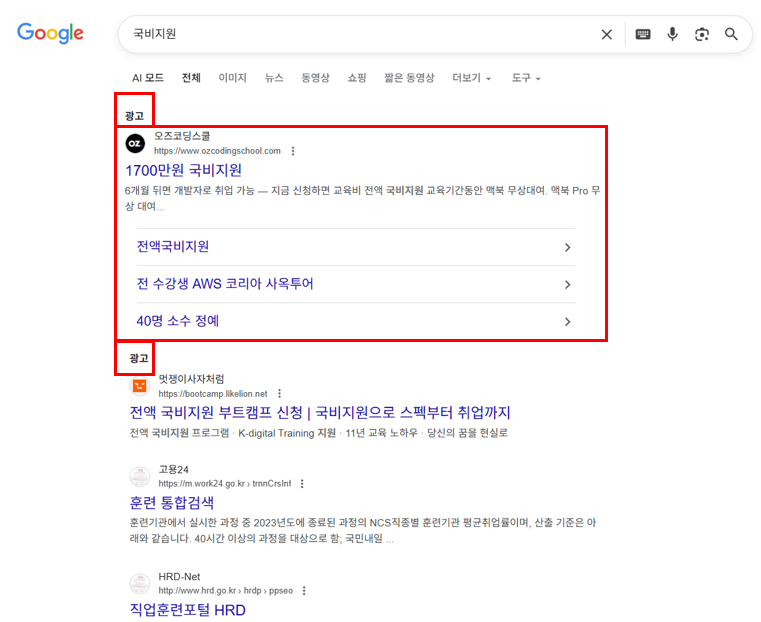Image resolution: width=761 pixels, height=622 pixels.
Task: Submit search with magnifying glass icon
Action: (x=731, y=34)
